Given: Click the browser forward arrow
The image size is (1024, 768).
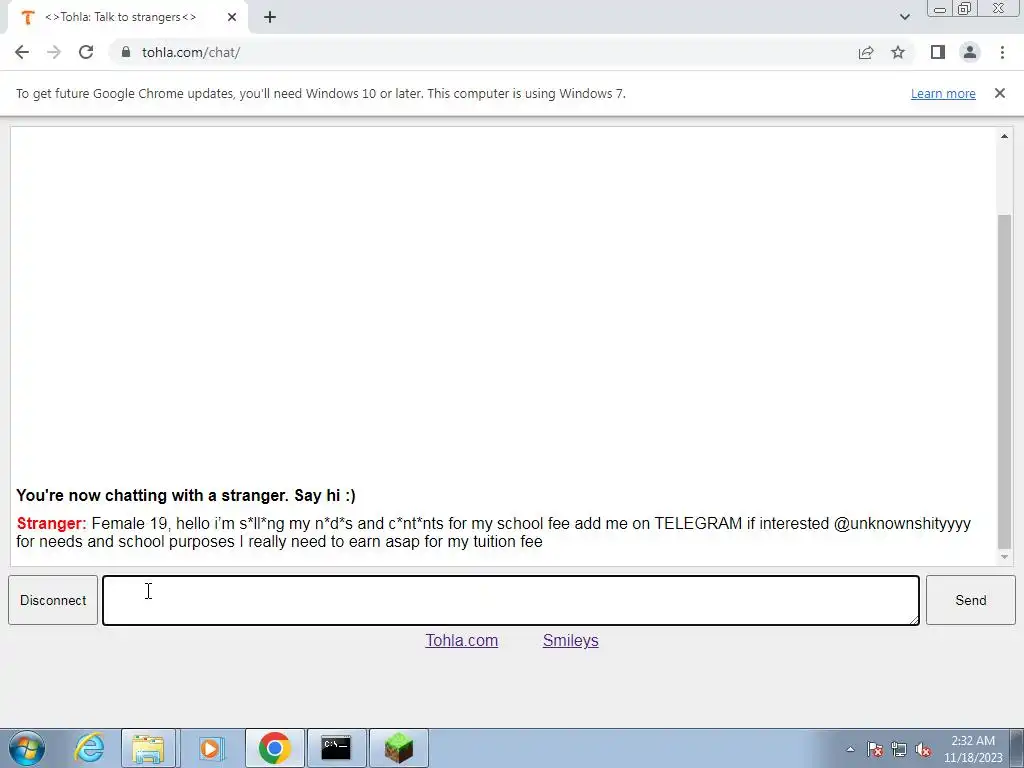Looking at the screenshot, I should click(54, 52).
